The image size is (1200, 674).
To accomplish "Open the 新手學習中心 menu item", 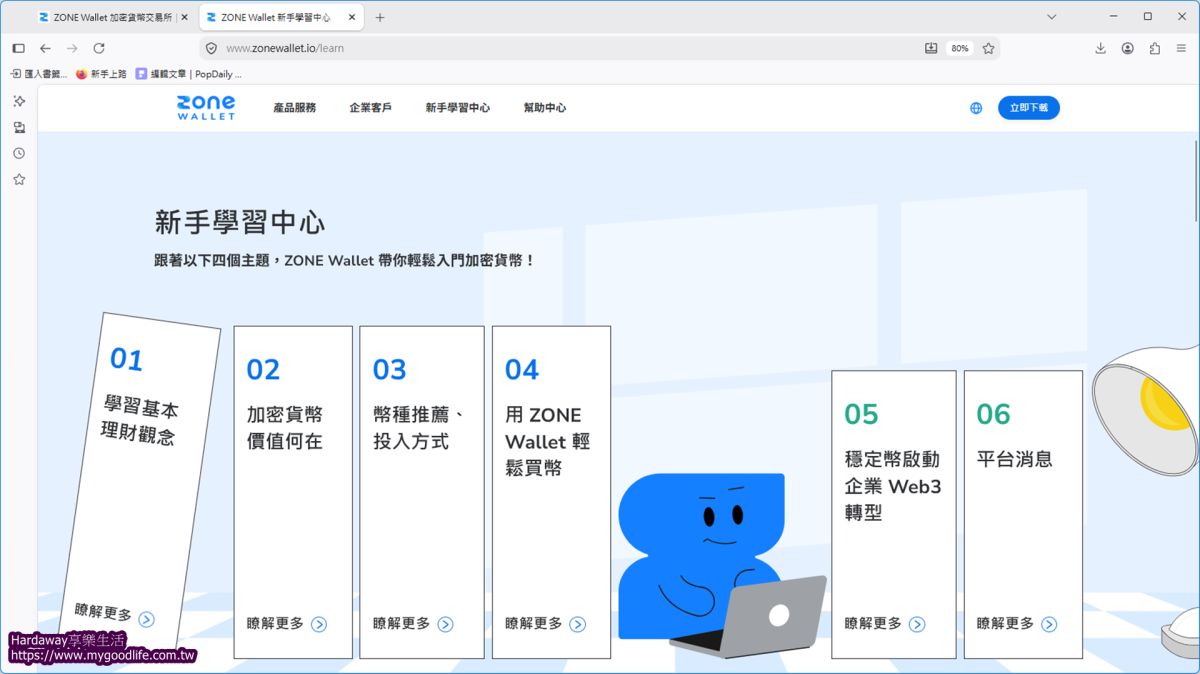I will pyautogui.click(x=457, y=108).
